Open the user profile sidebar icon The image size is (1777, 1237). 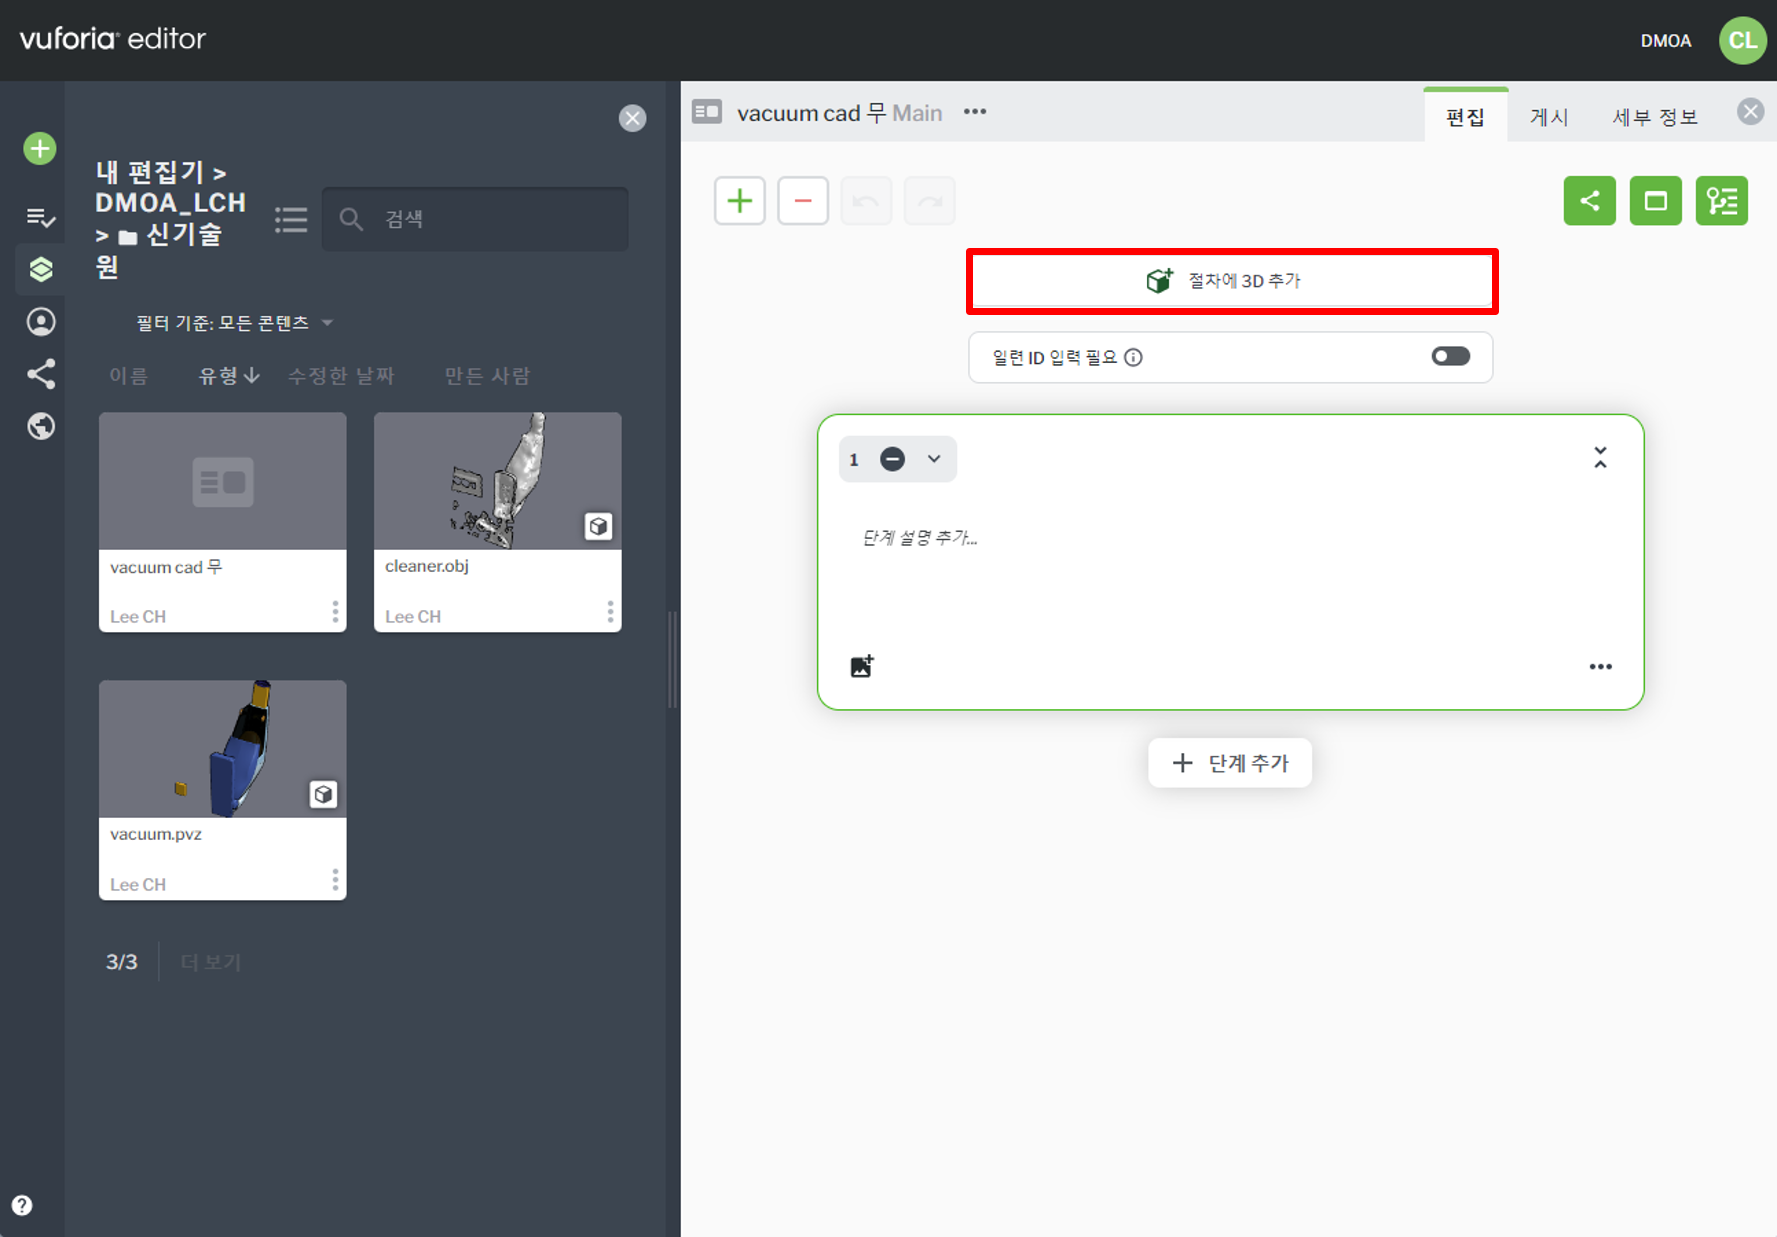coord(40,322)
